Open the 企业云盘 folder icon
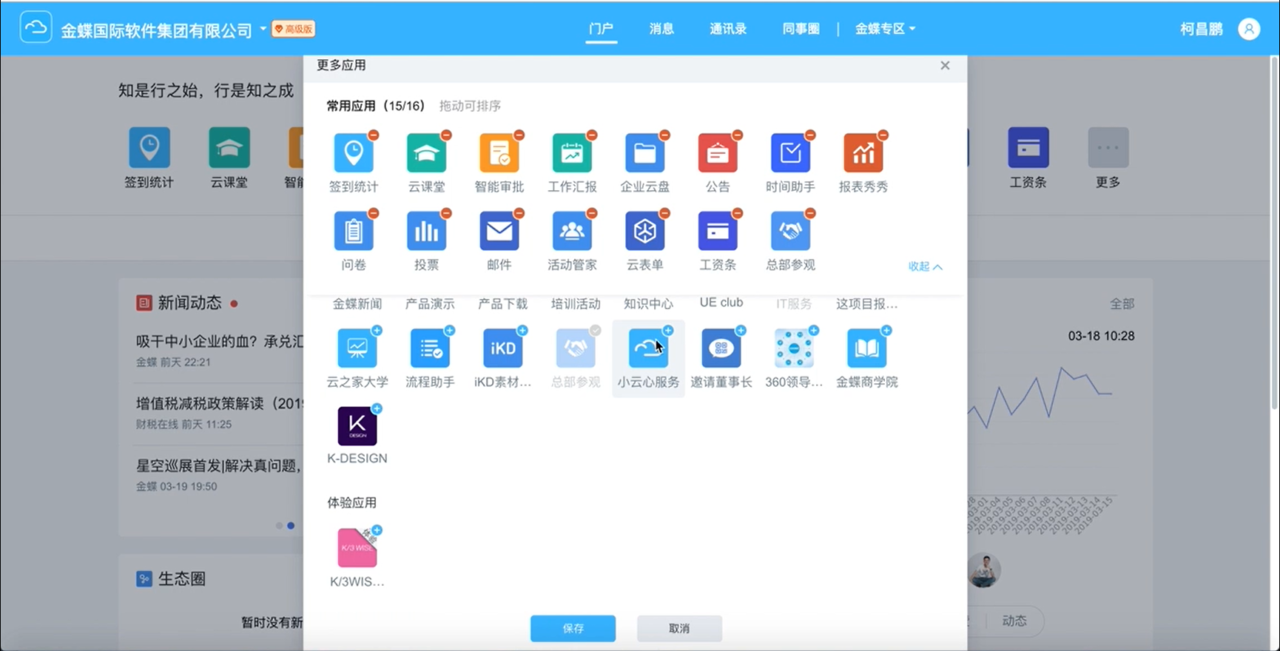The width and height of the screenshot is (1280, 651). click(x=645, y=153)
